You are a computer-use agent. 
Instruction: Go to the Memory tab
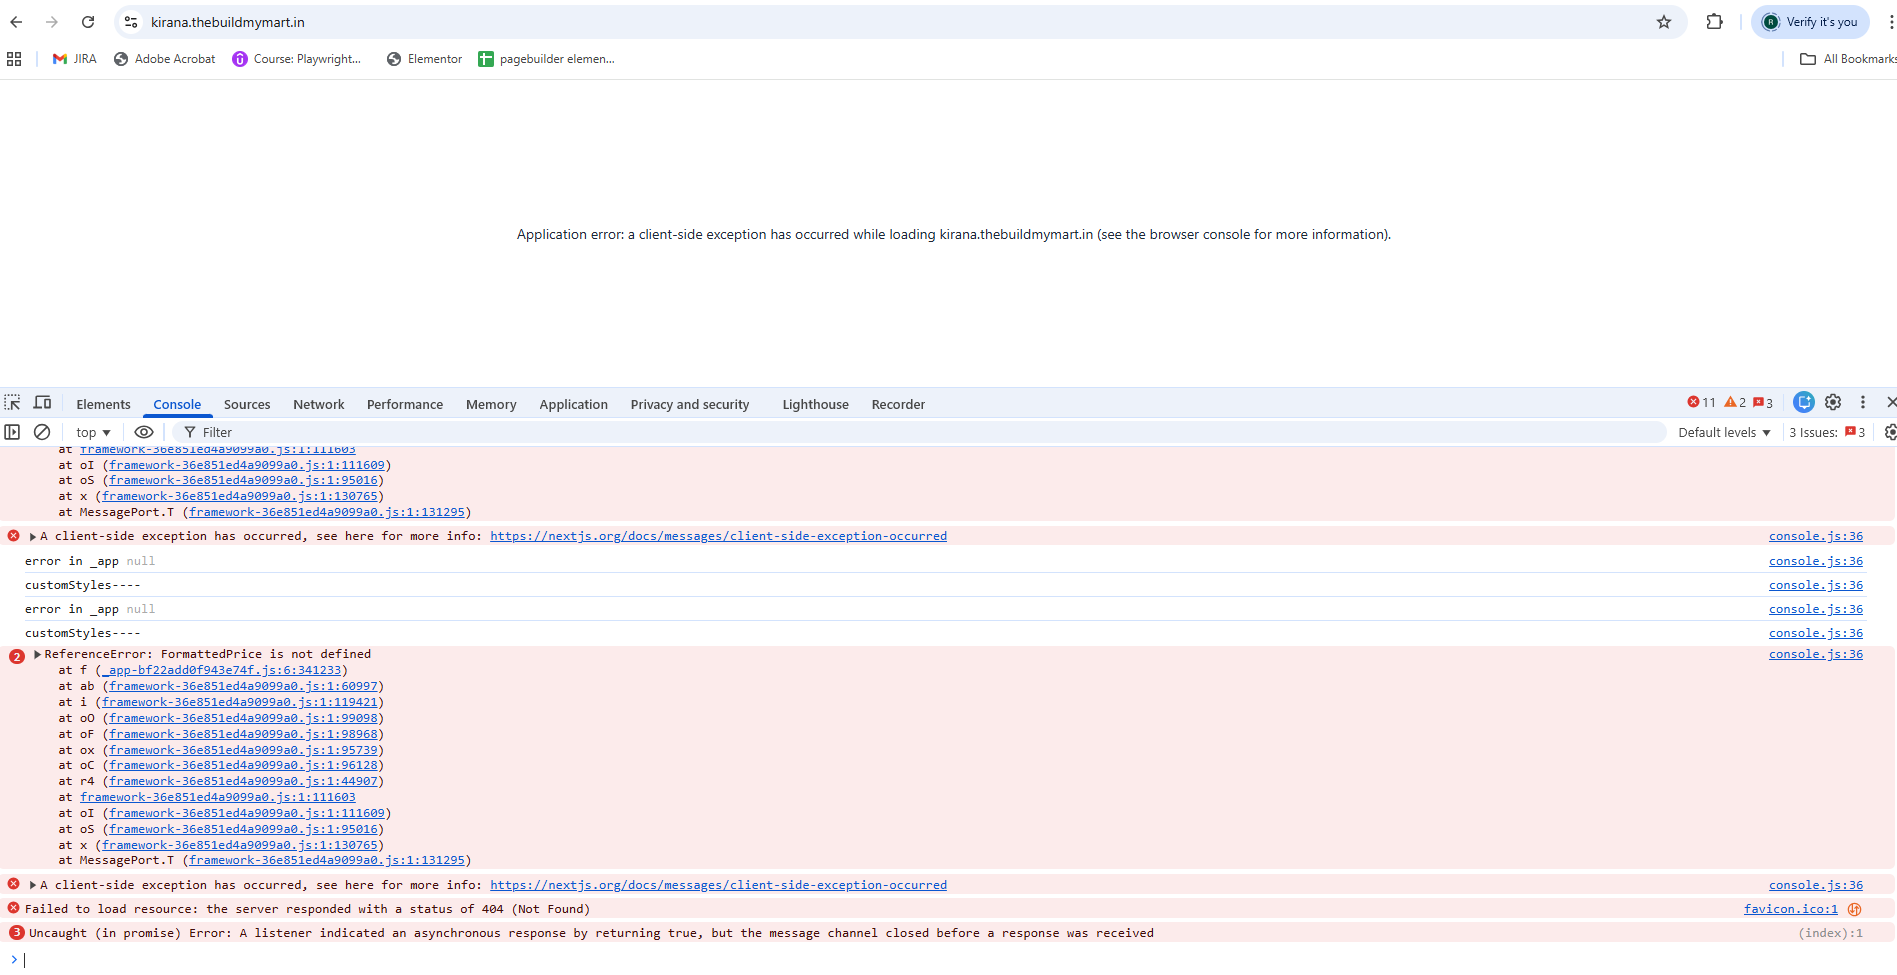[491, 404]
